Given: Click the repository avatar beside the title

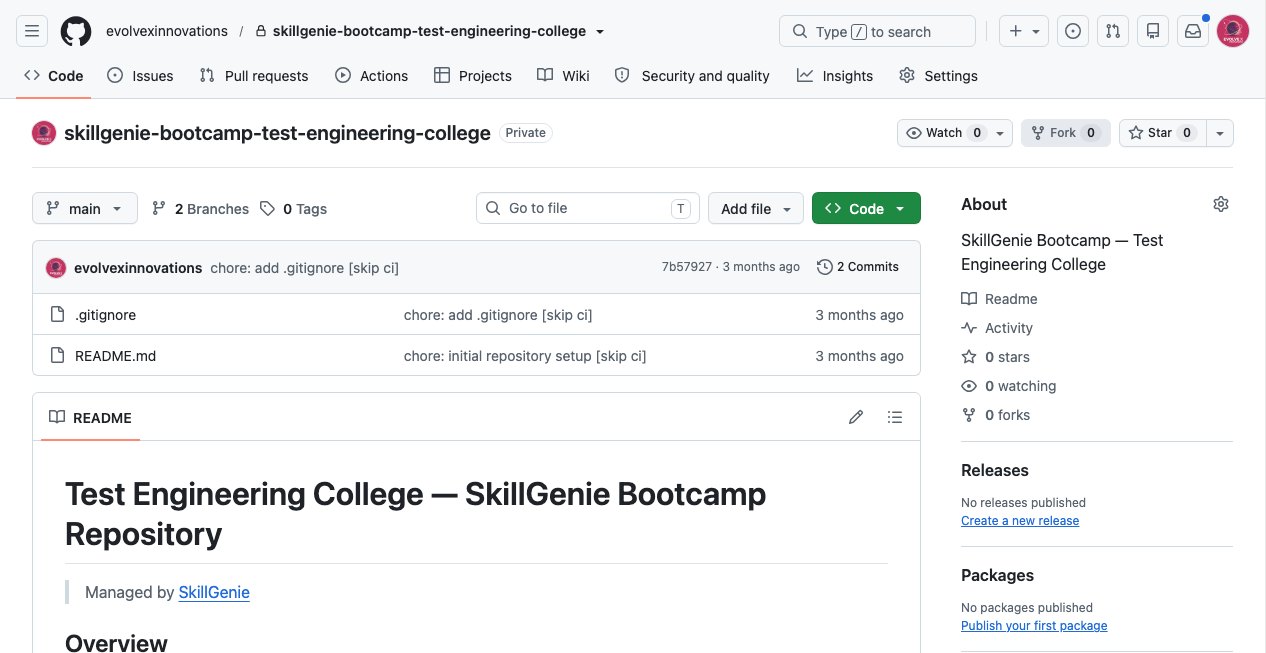Looking at the screenshot, I should (x=44, y=133).
